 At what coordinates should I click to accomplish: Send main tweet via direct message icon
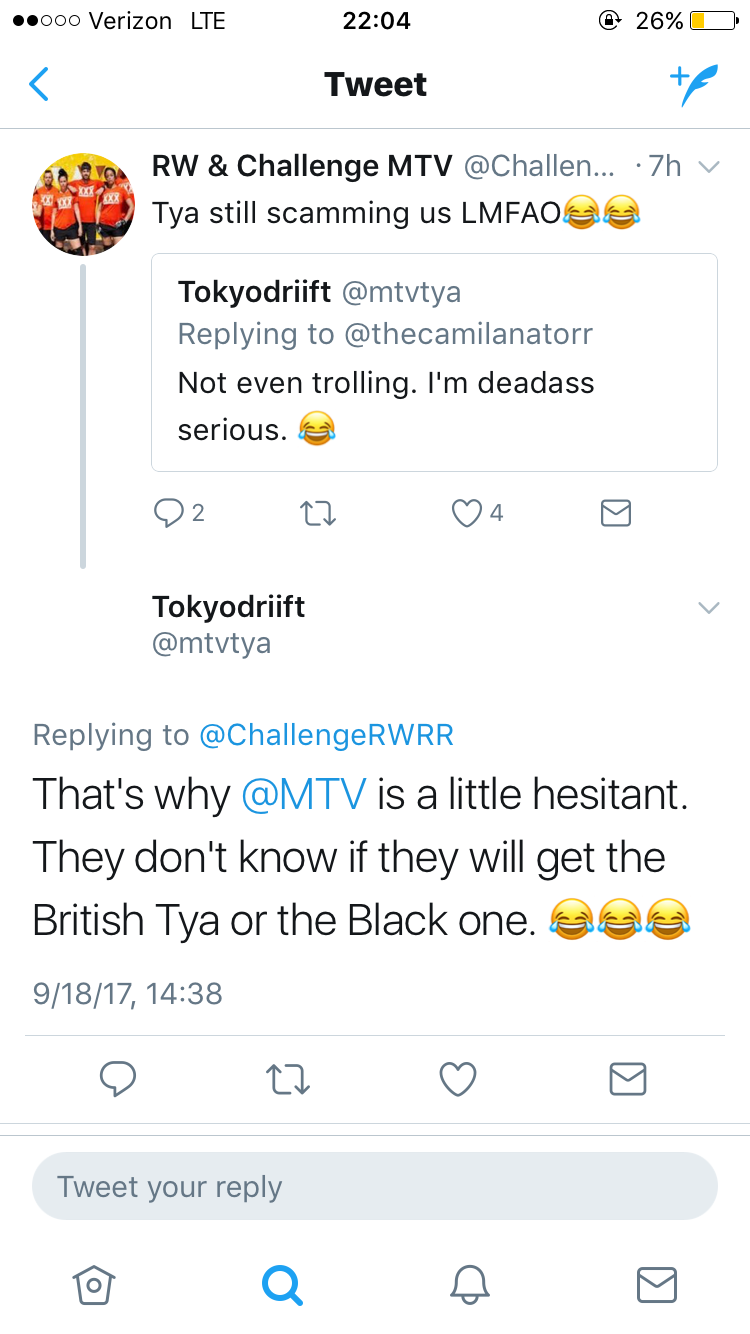[628, 1079]
